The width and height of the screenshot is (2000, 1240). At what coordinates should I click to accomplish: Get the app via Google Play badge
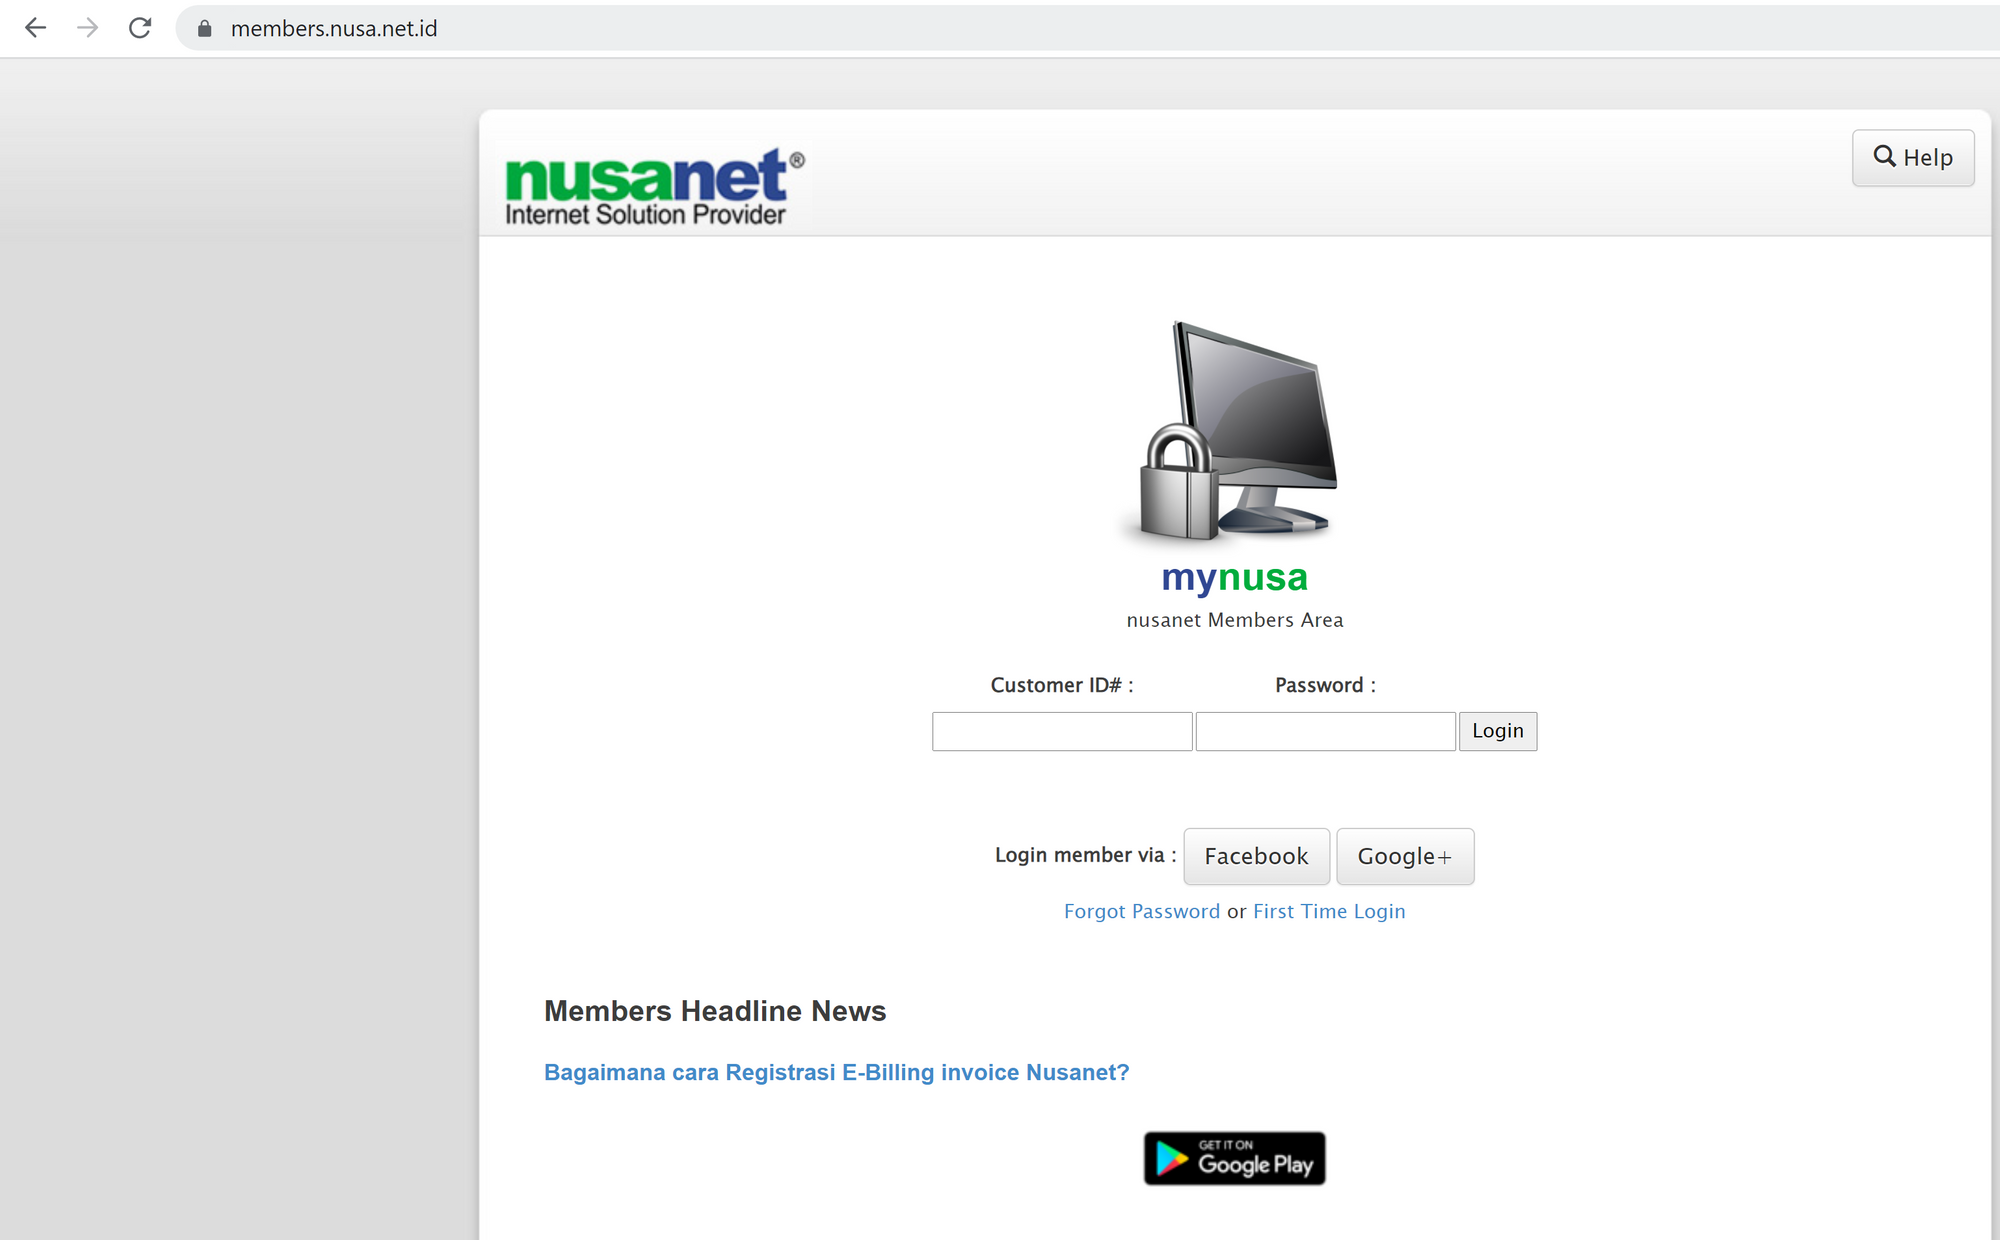coord(1235,1158)
